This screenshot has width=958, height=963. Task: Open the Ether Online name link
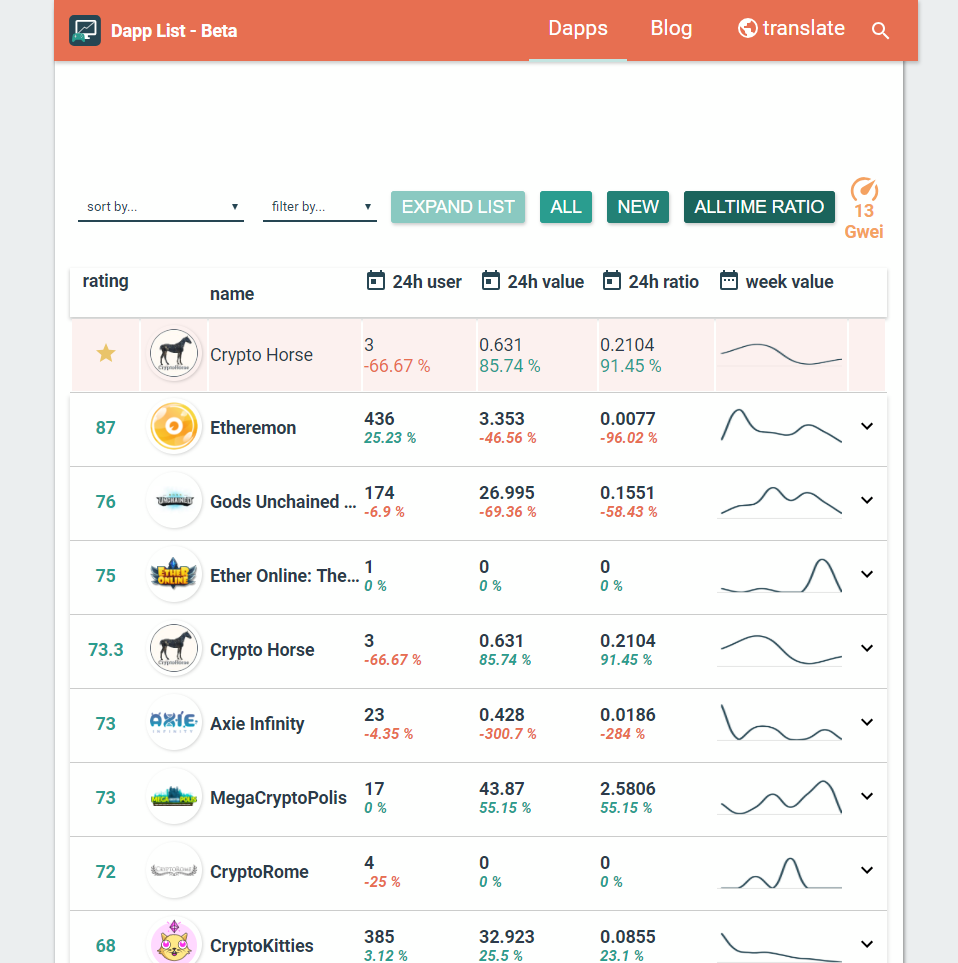click(x=284, y=576)
